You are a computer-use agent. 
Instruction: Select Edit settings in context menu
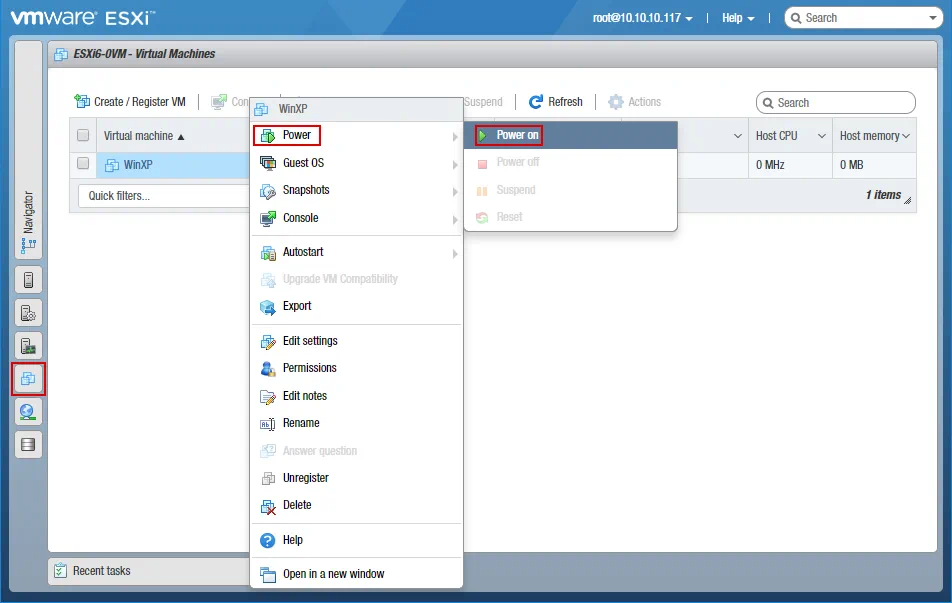click(310, 341)
